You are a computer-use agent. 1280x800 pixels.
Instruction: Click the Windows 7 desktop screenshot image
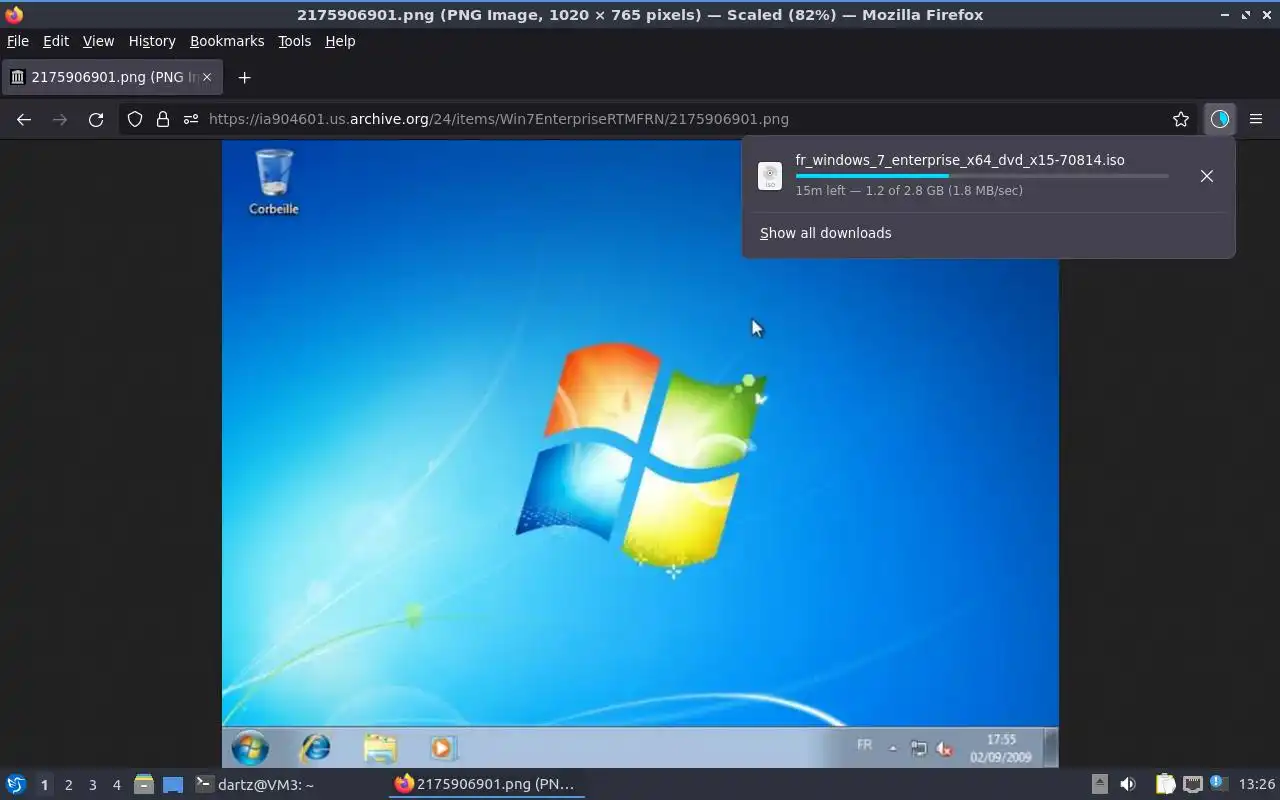(640, 454)
